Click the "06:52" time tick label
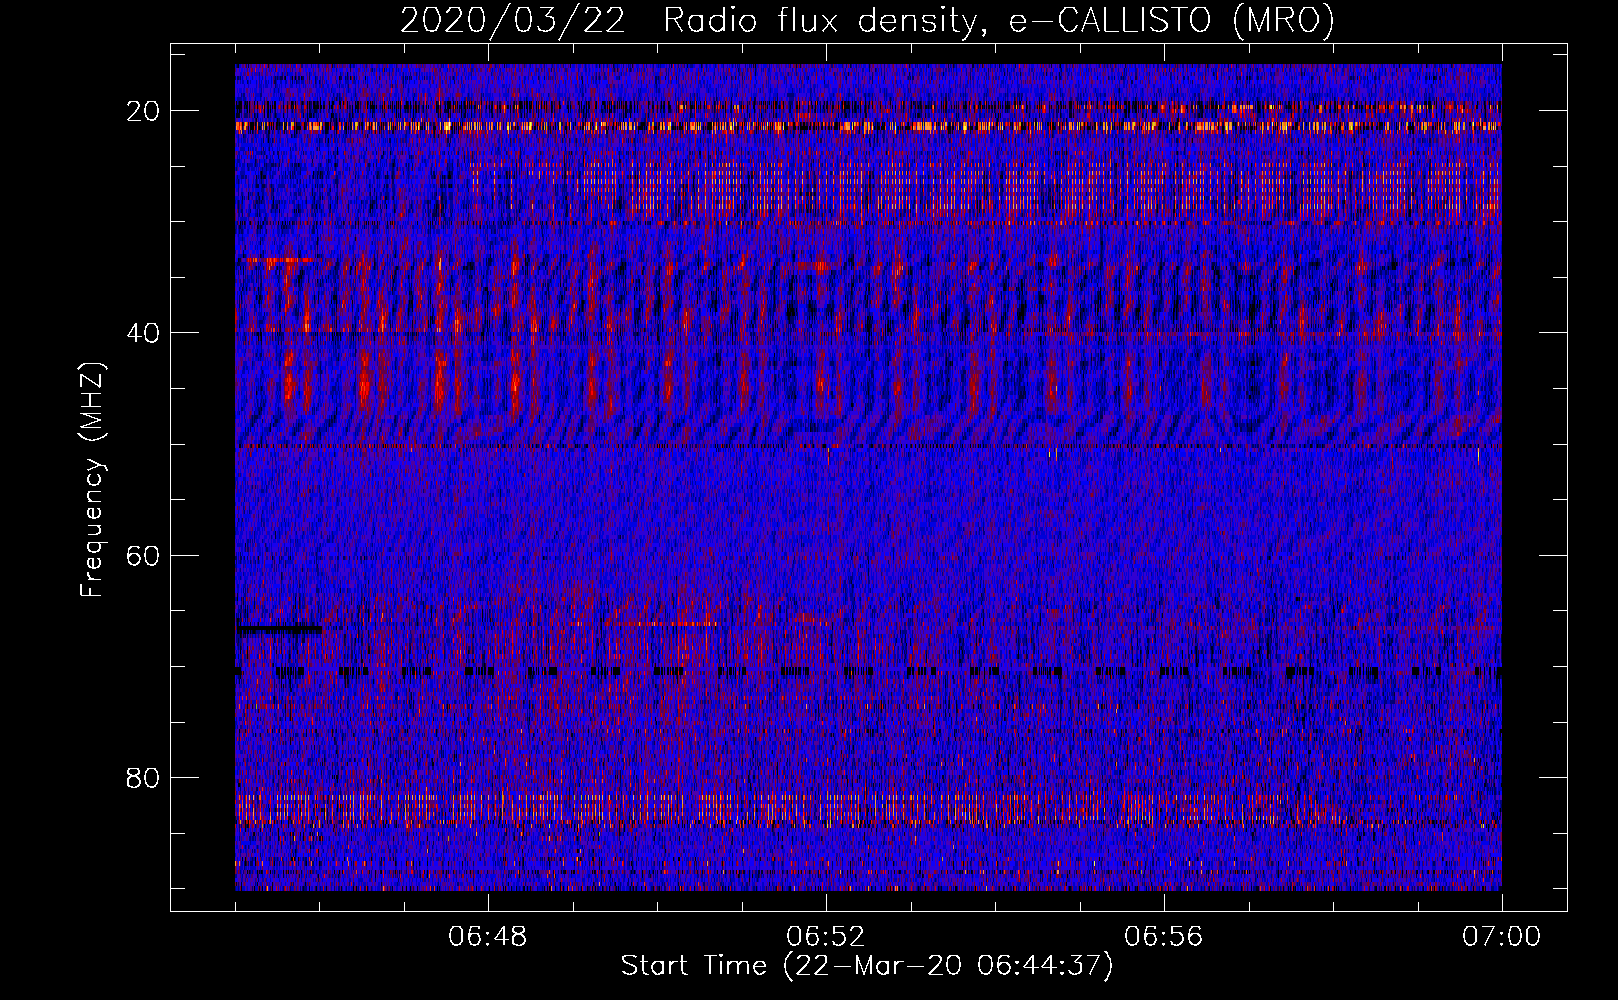 pyautogui.click(x=826, y=937)
